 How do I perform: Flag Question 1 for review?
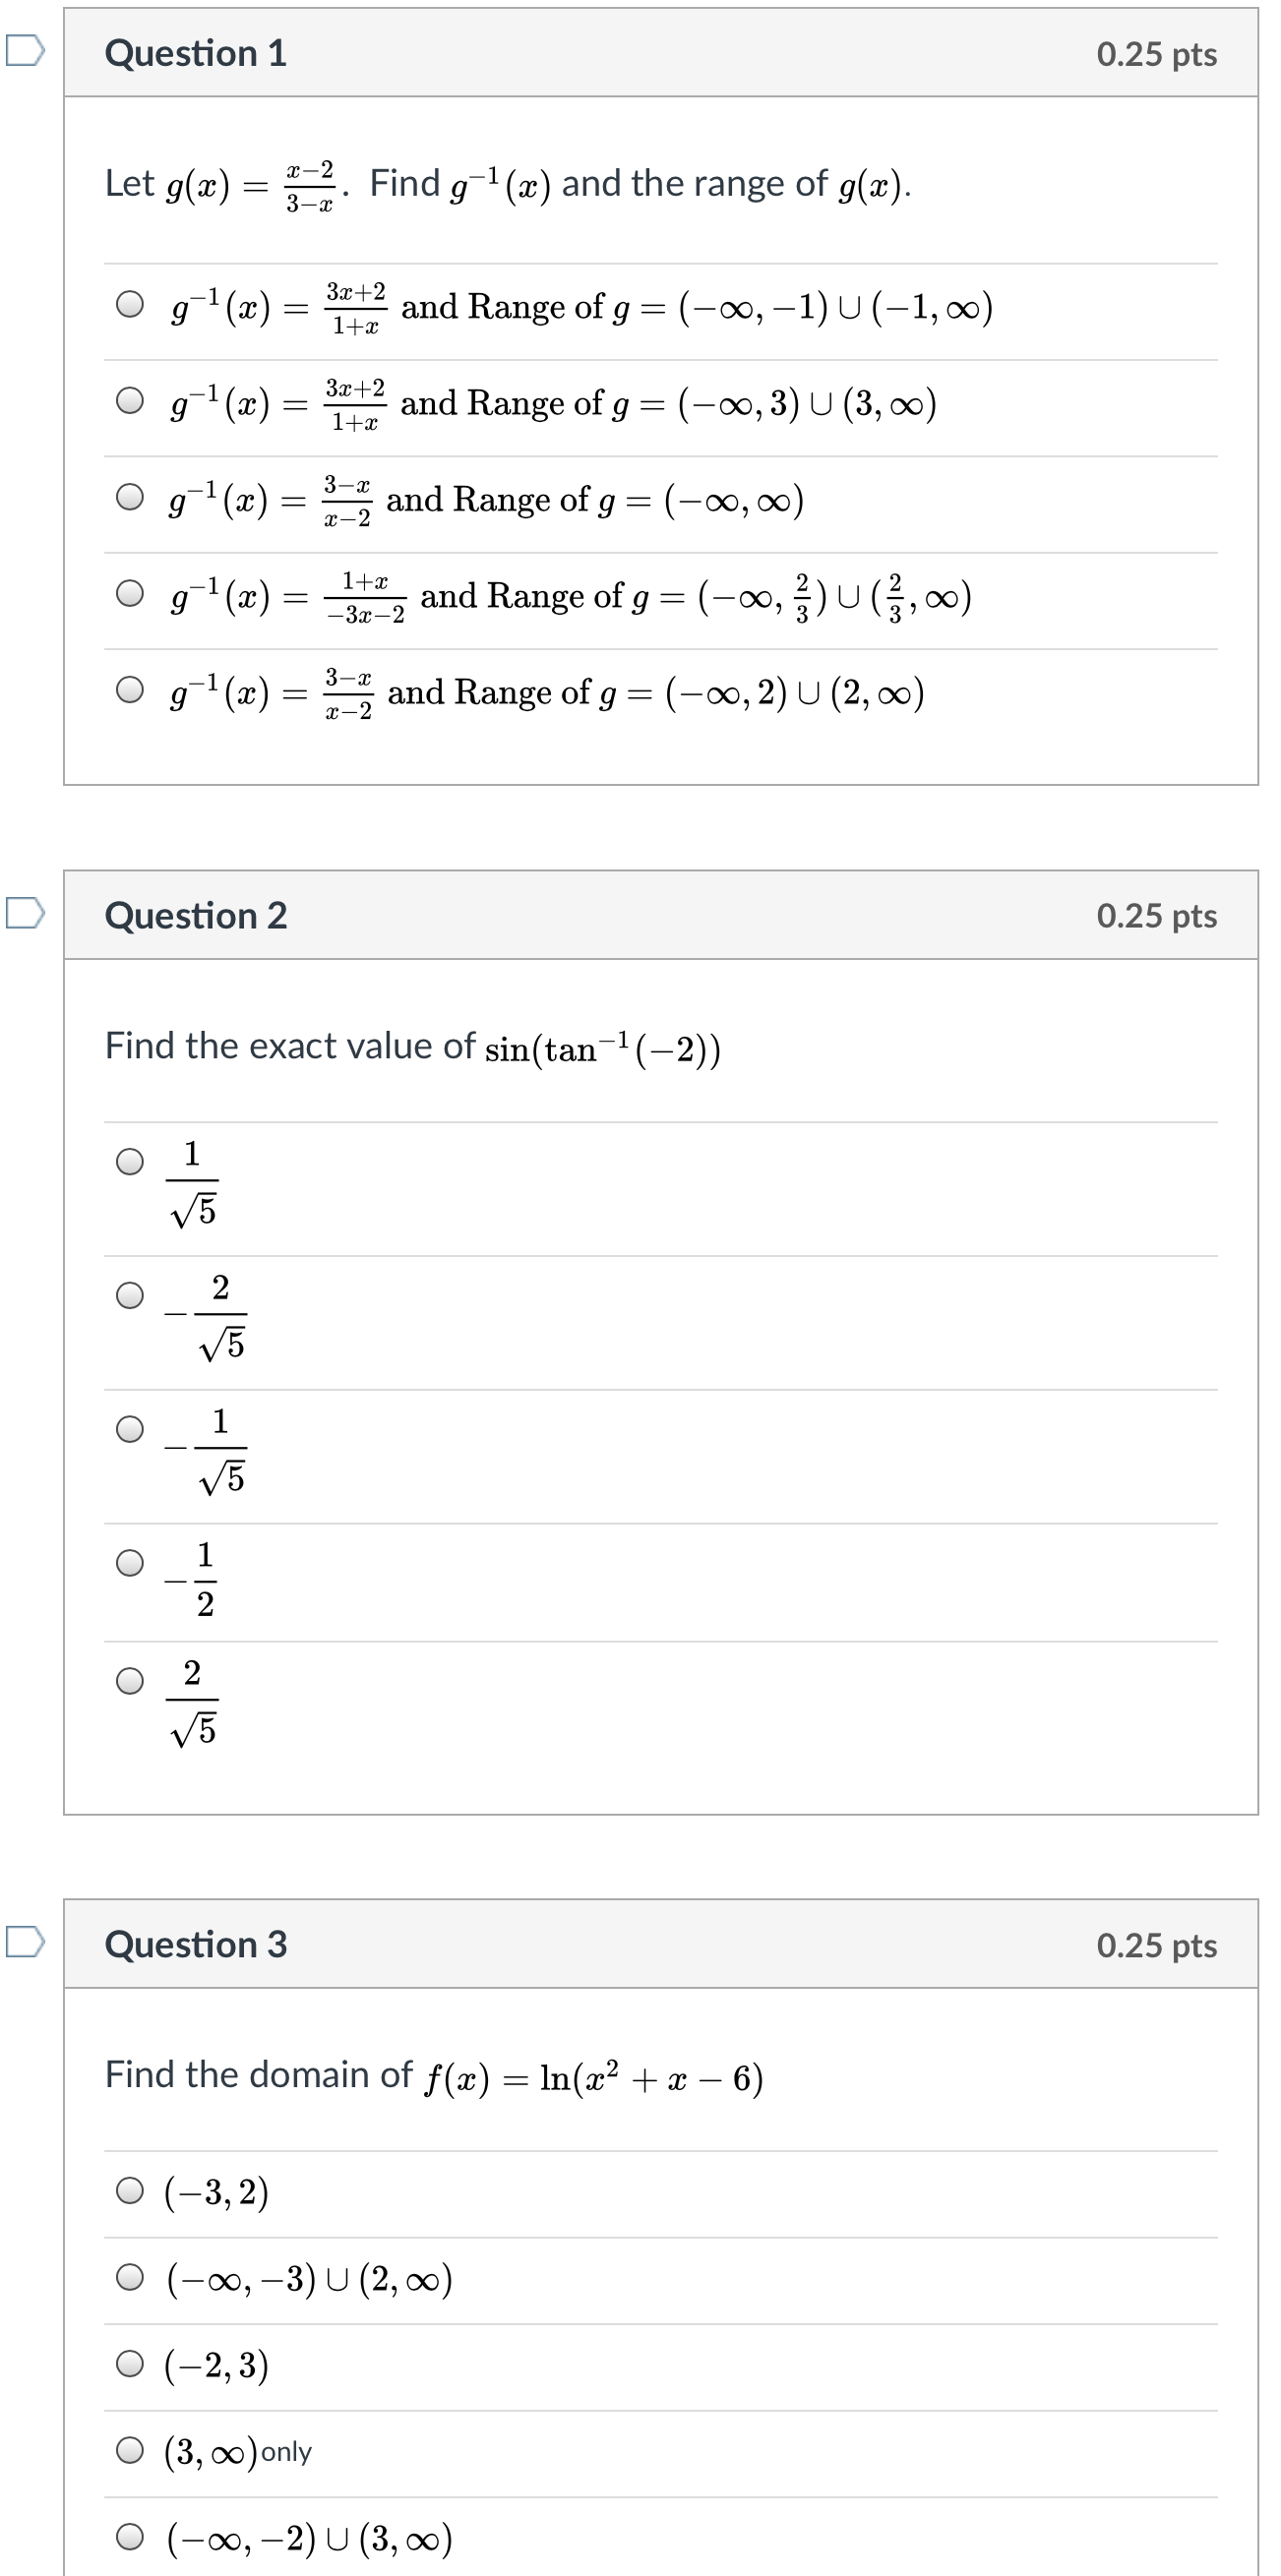point(25,50)
